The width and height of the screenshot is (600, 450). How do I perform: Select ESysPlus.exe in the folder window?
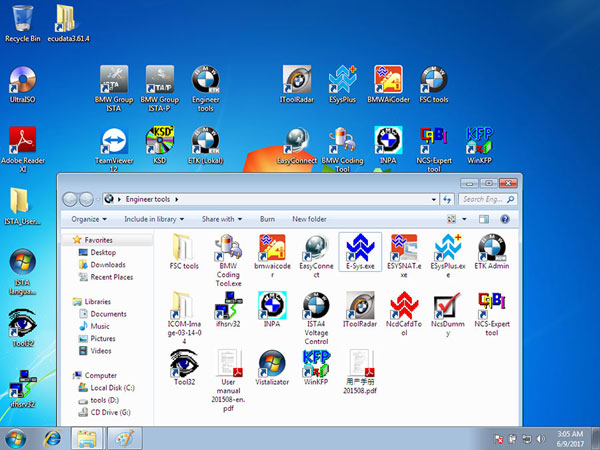(x=448, y=256)
